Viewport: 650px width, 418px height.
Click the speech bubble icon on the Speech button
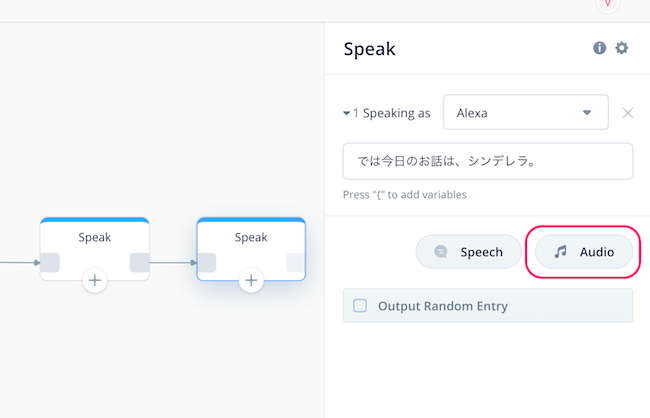coord(441,252)
